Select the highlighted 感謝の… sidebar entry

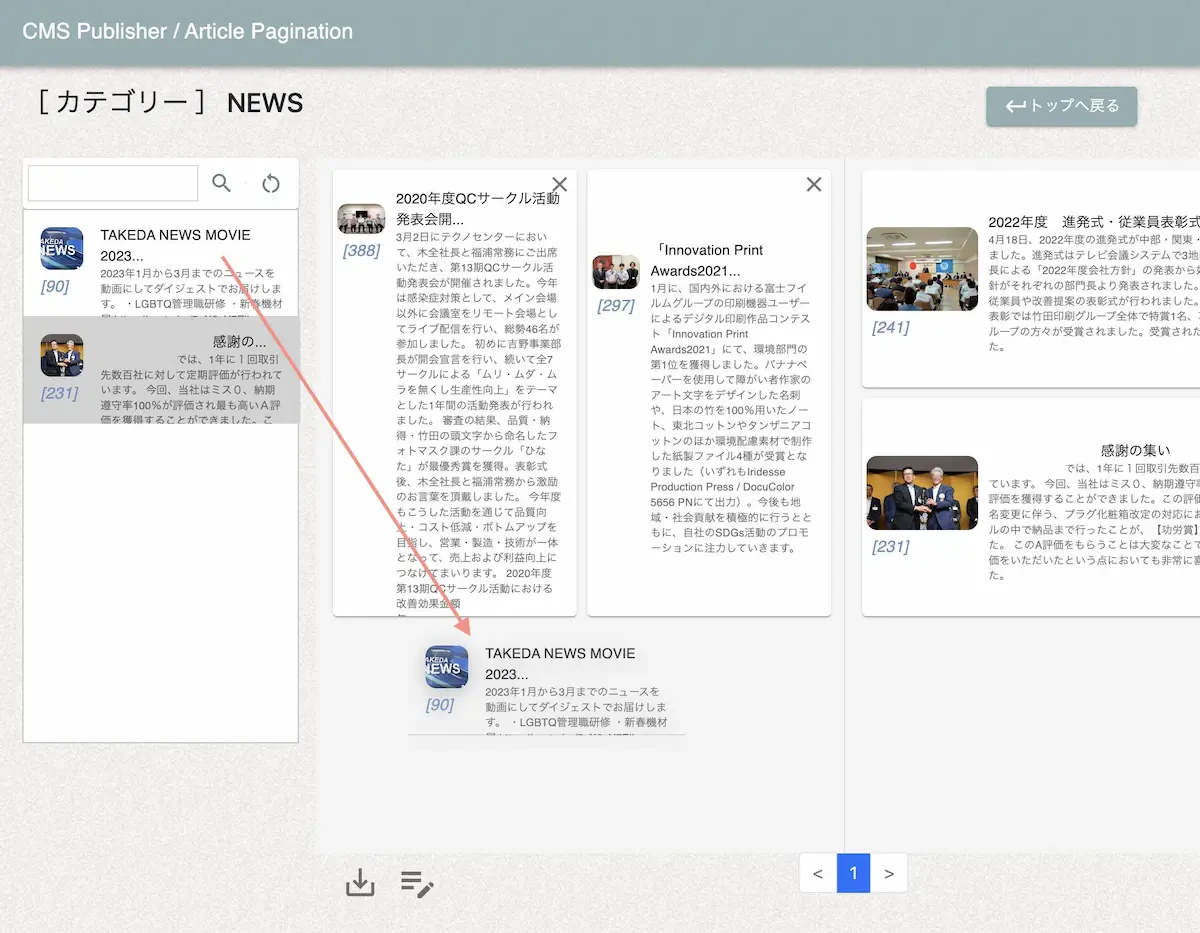click(x=160, y=370)
